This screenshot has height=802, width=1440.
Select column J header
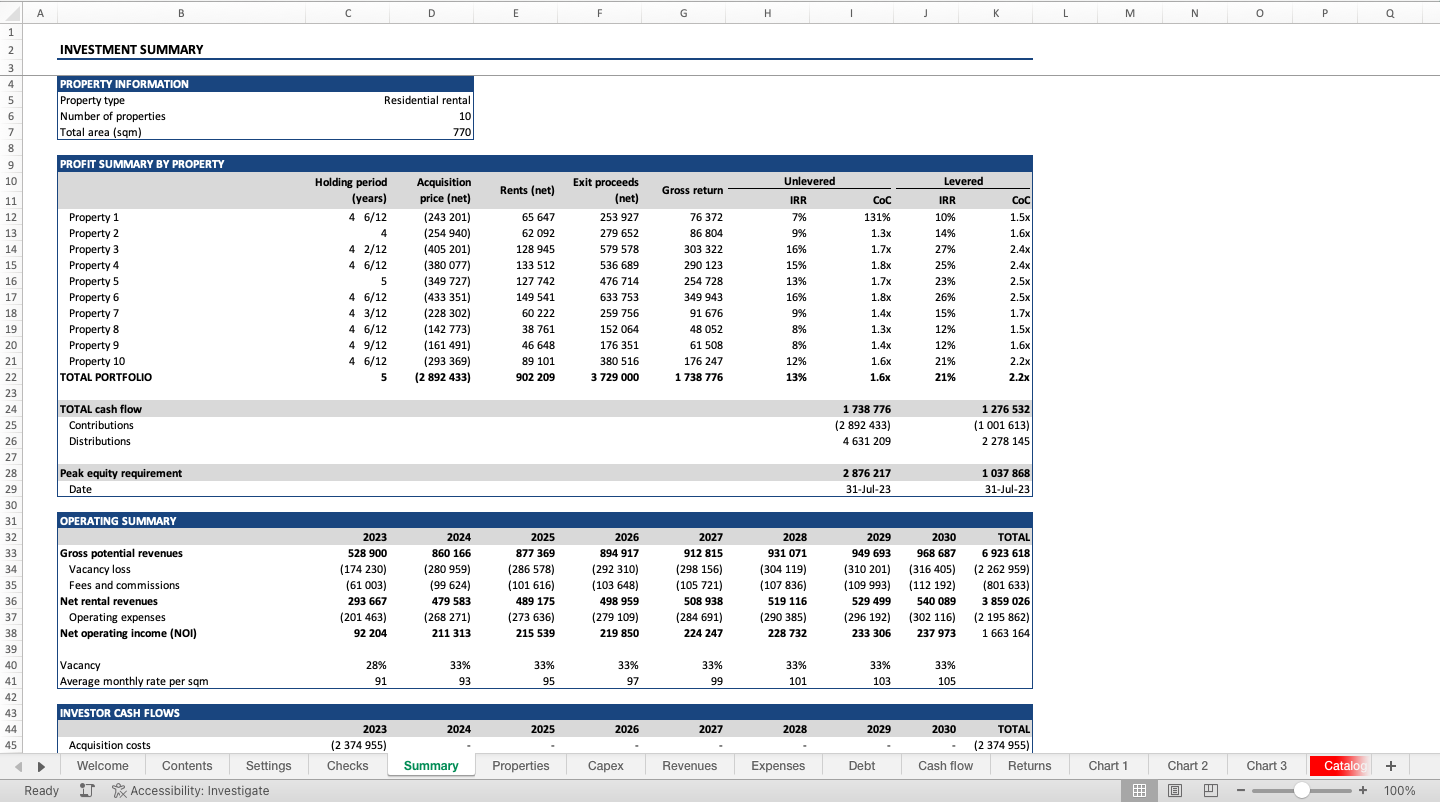coord(925,13)
